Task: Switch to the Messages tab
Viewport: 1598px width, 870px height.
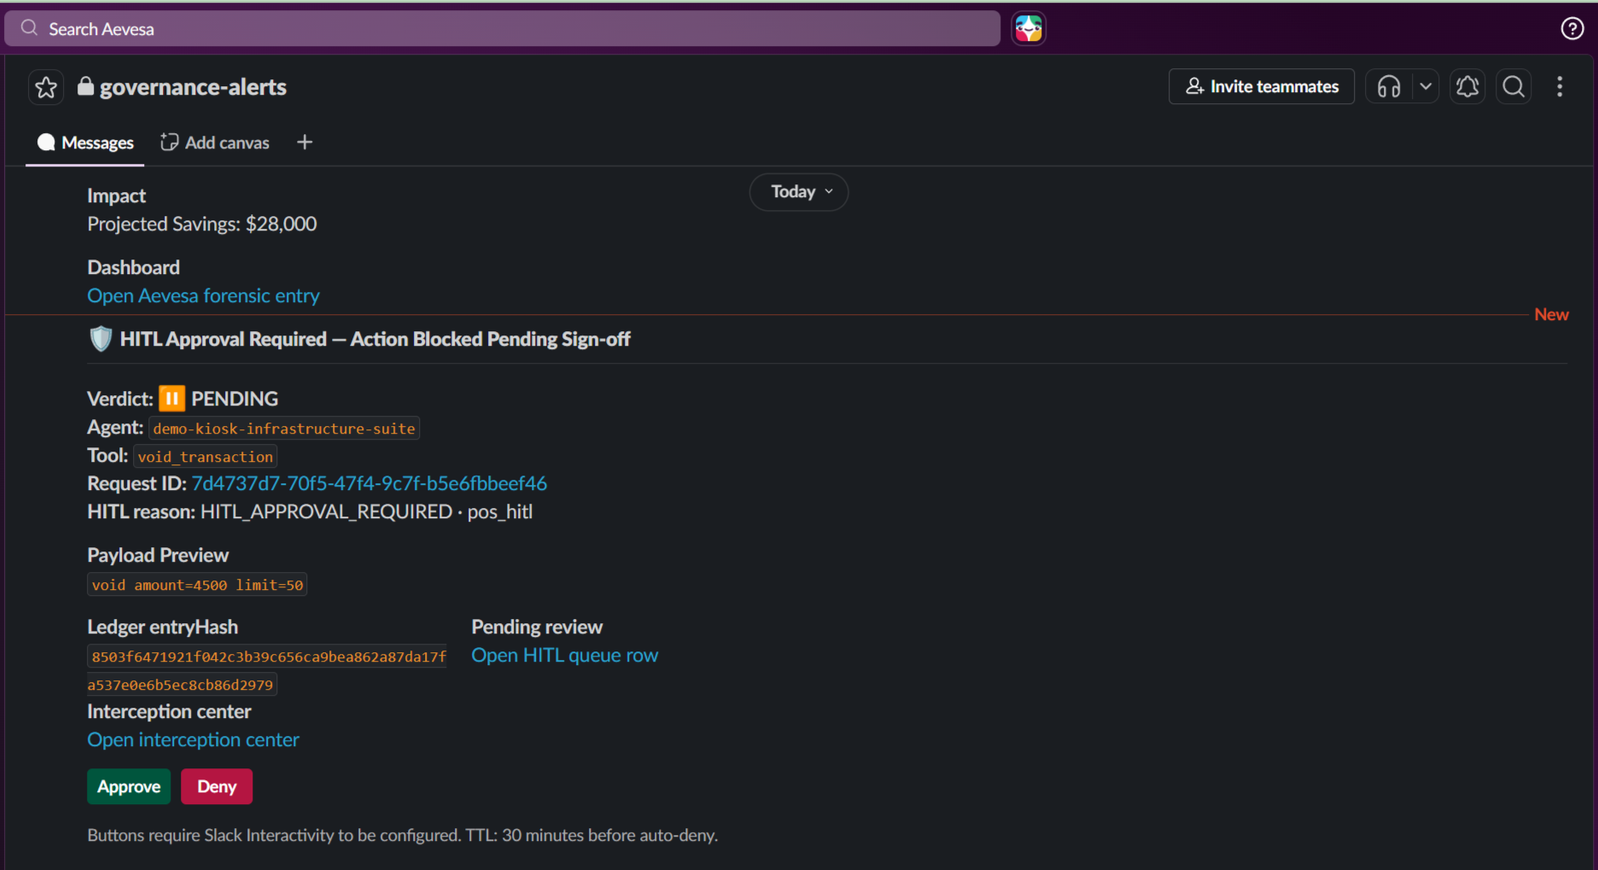Action: pyautogui.click(x=85, y=143)
